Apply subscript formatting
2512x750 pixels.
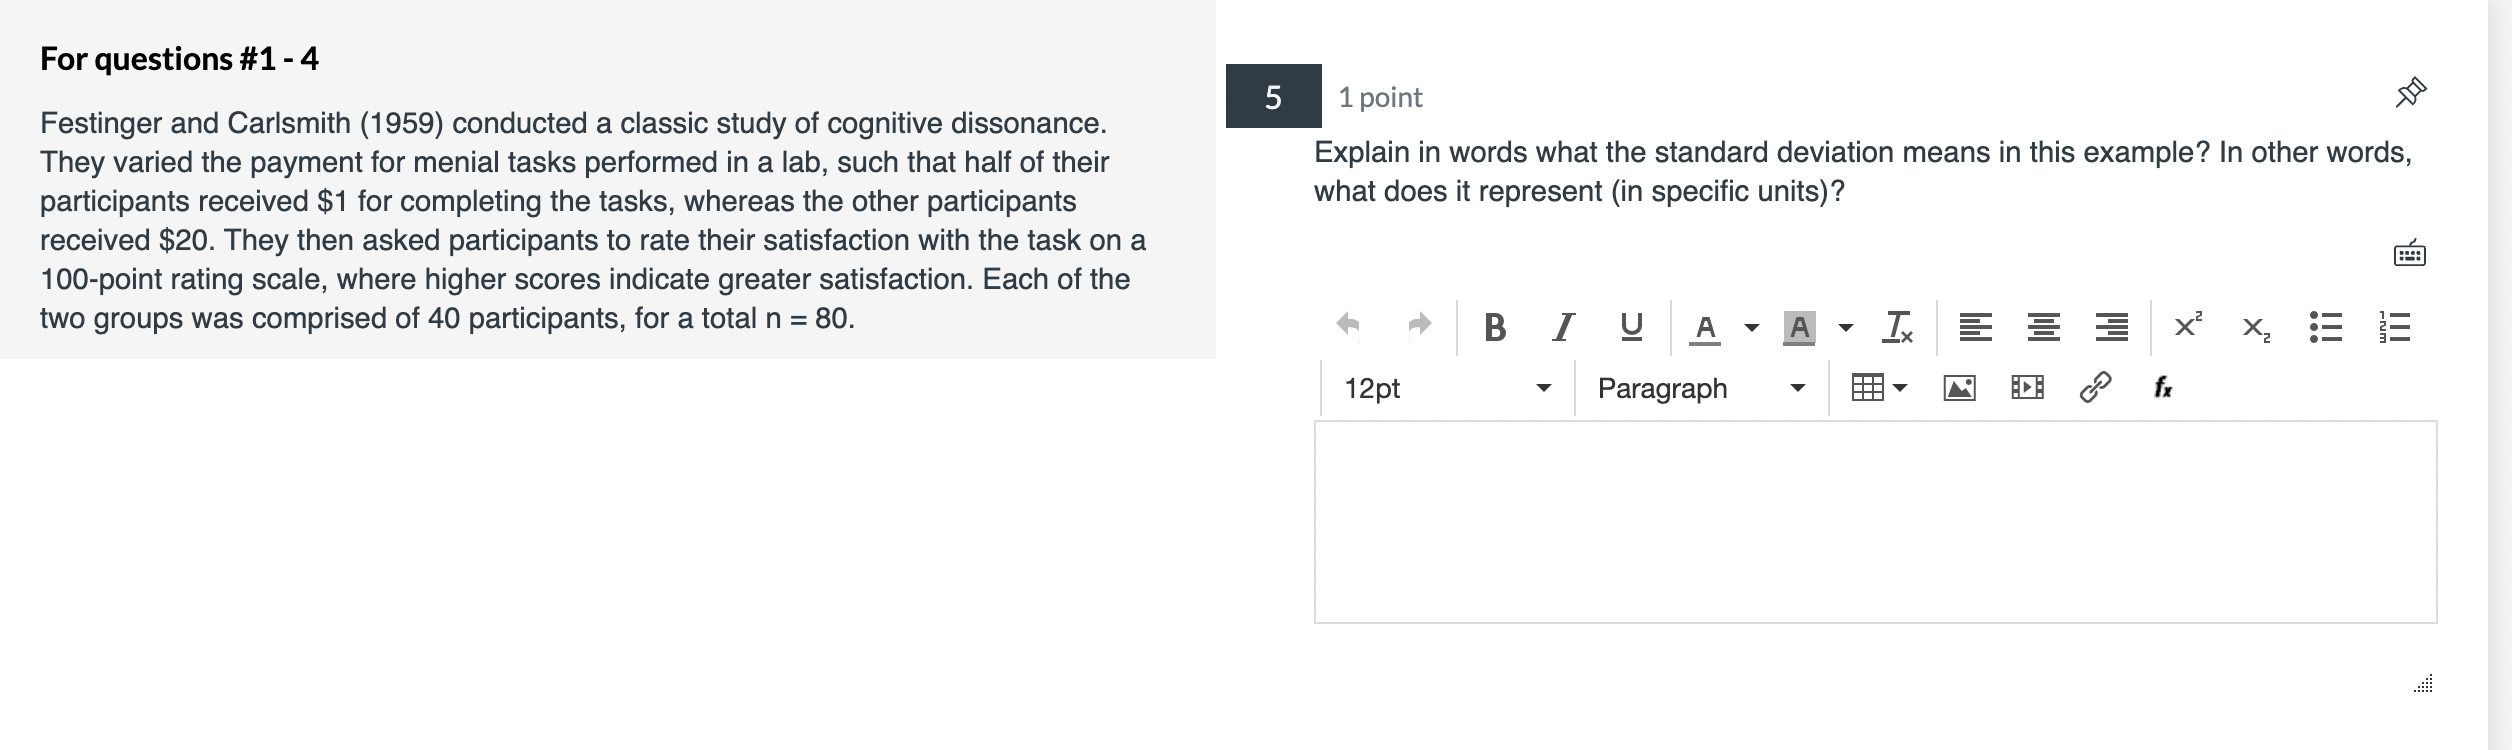2256,328
